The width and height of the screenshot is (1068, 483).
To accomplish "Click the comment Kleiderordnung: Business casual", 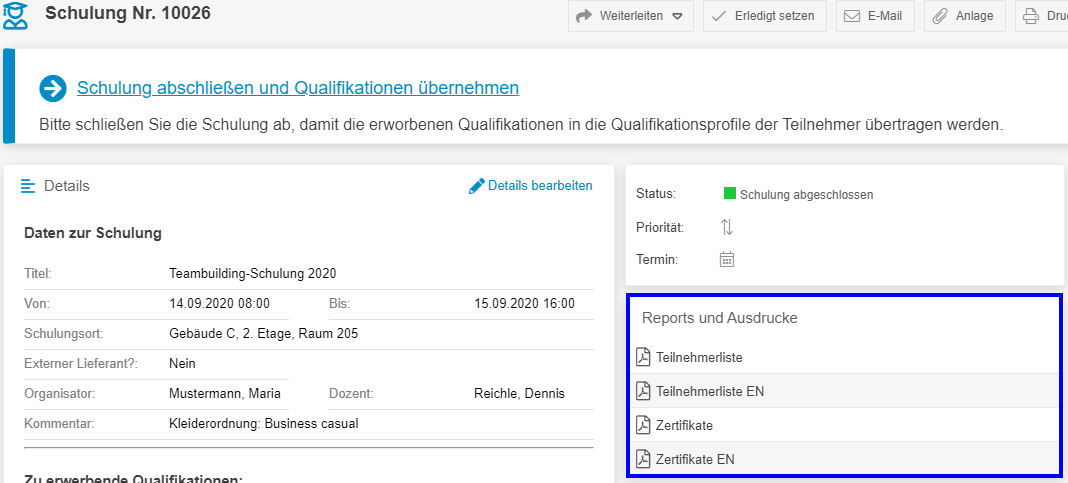I will [264, 424].
